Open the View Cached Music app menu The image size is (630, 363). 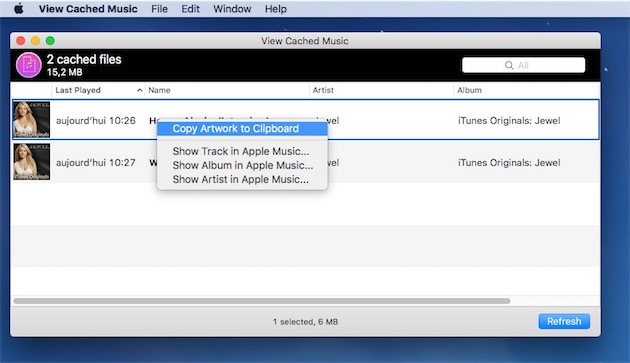coord(88,9)
